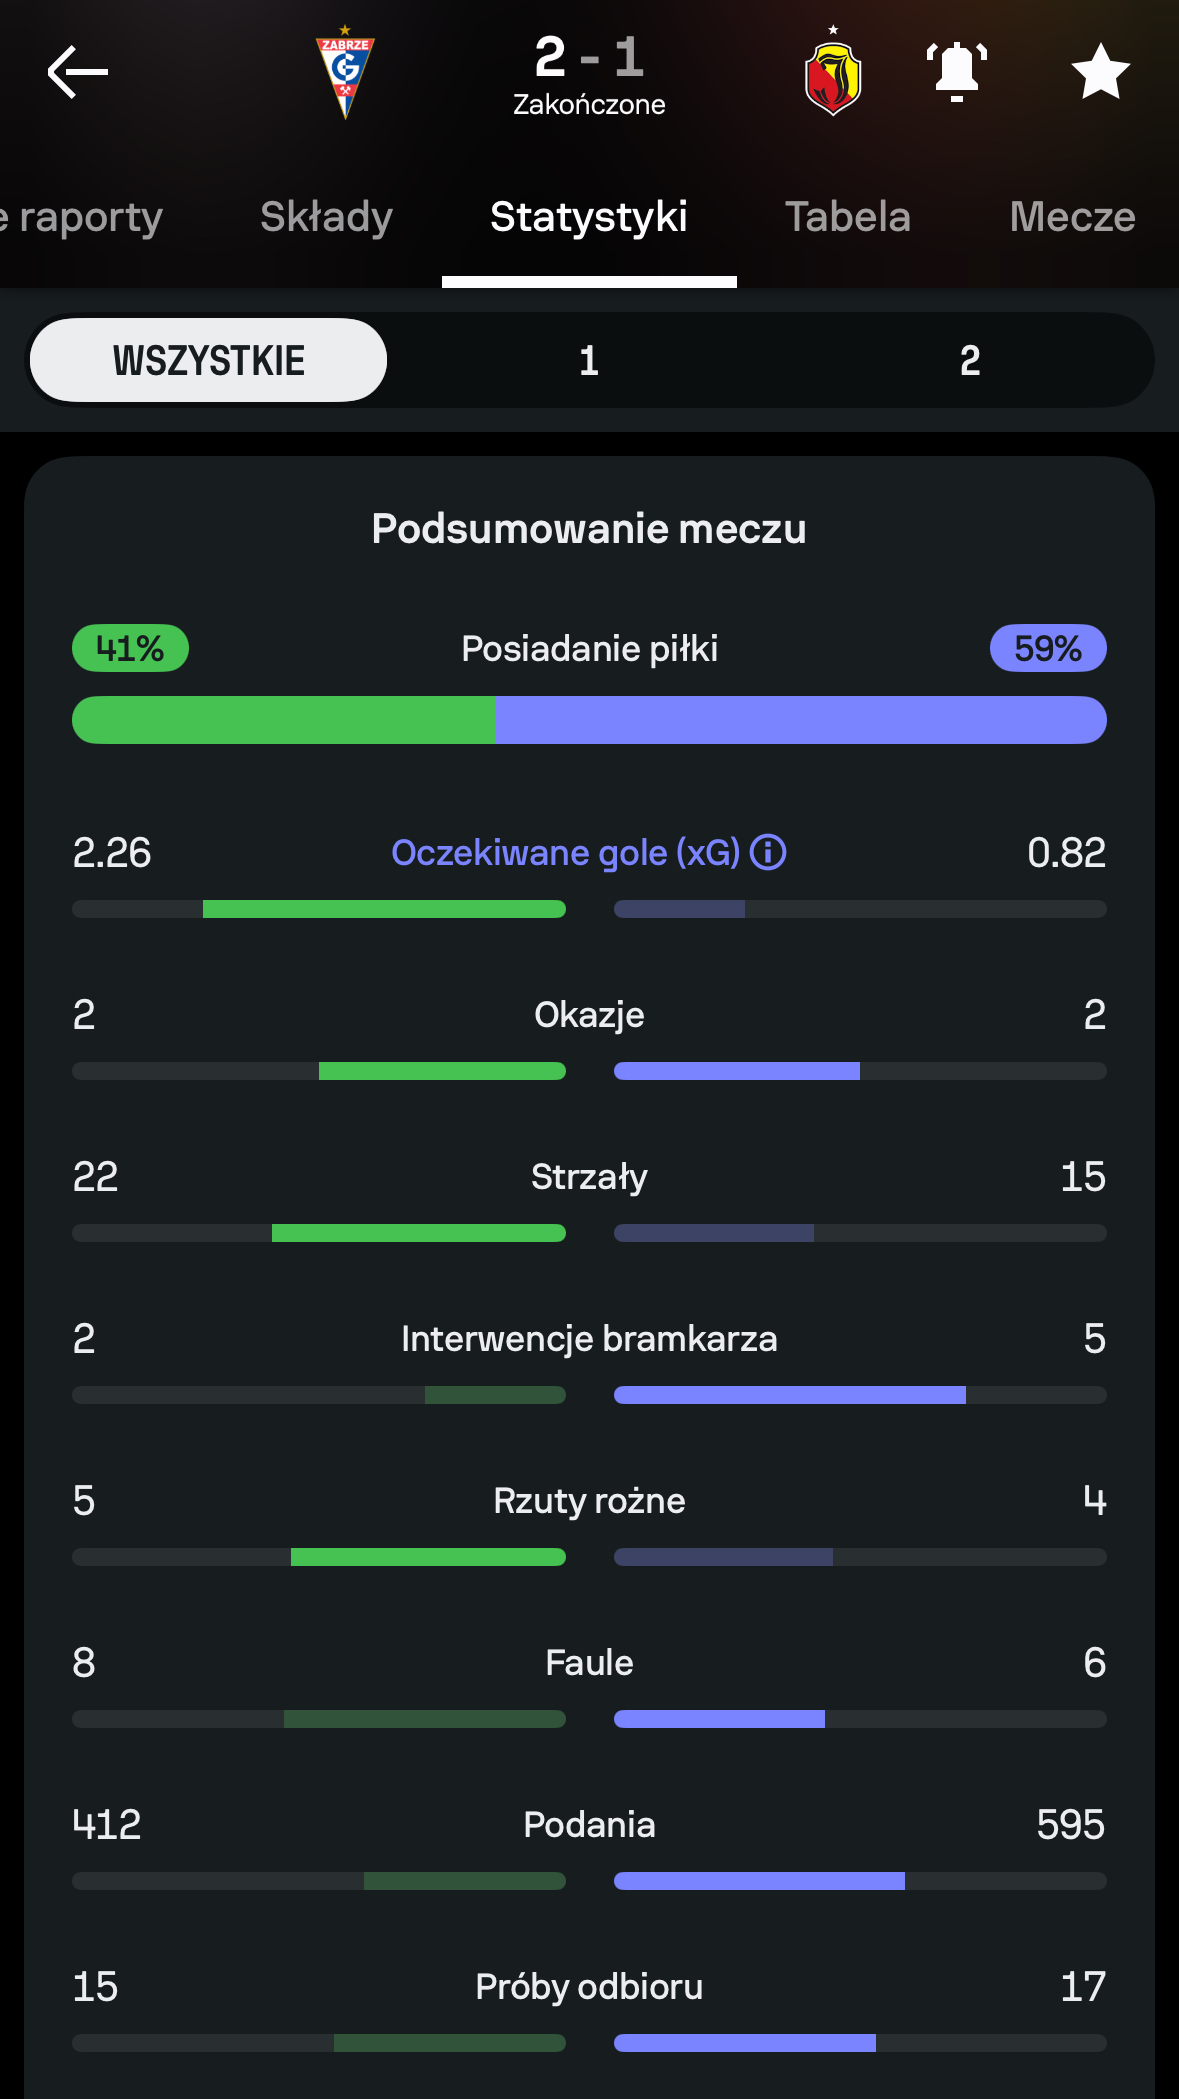
Task: Open the Tabela tab
Action: [848, 217]
